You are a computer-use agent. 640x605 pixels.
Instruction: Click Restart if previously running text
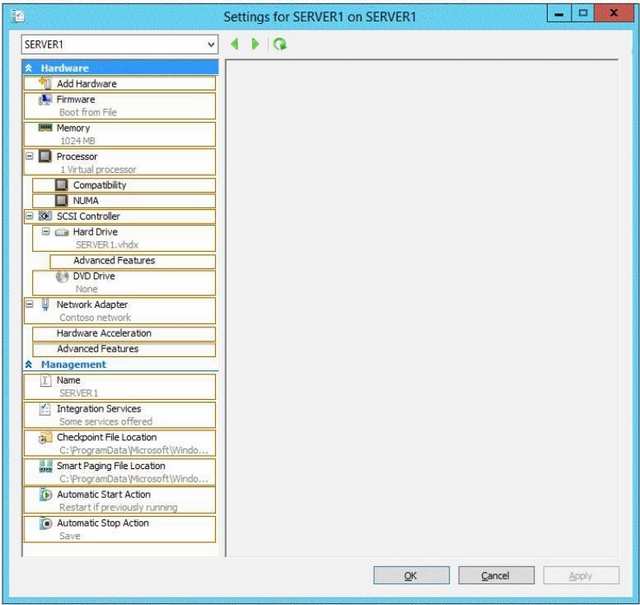118,507
